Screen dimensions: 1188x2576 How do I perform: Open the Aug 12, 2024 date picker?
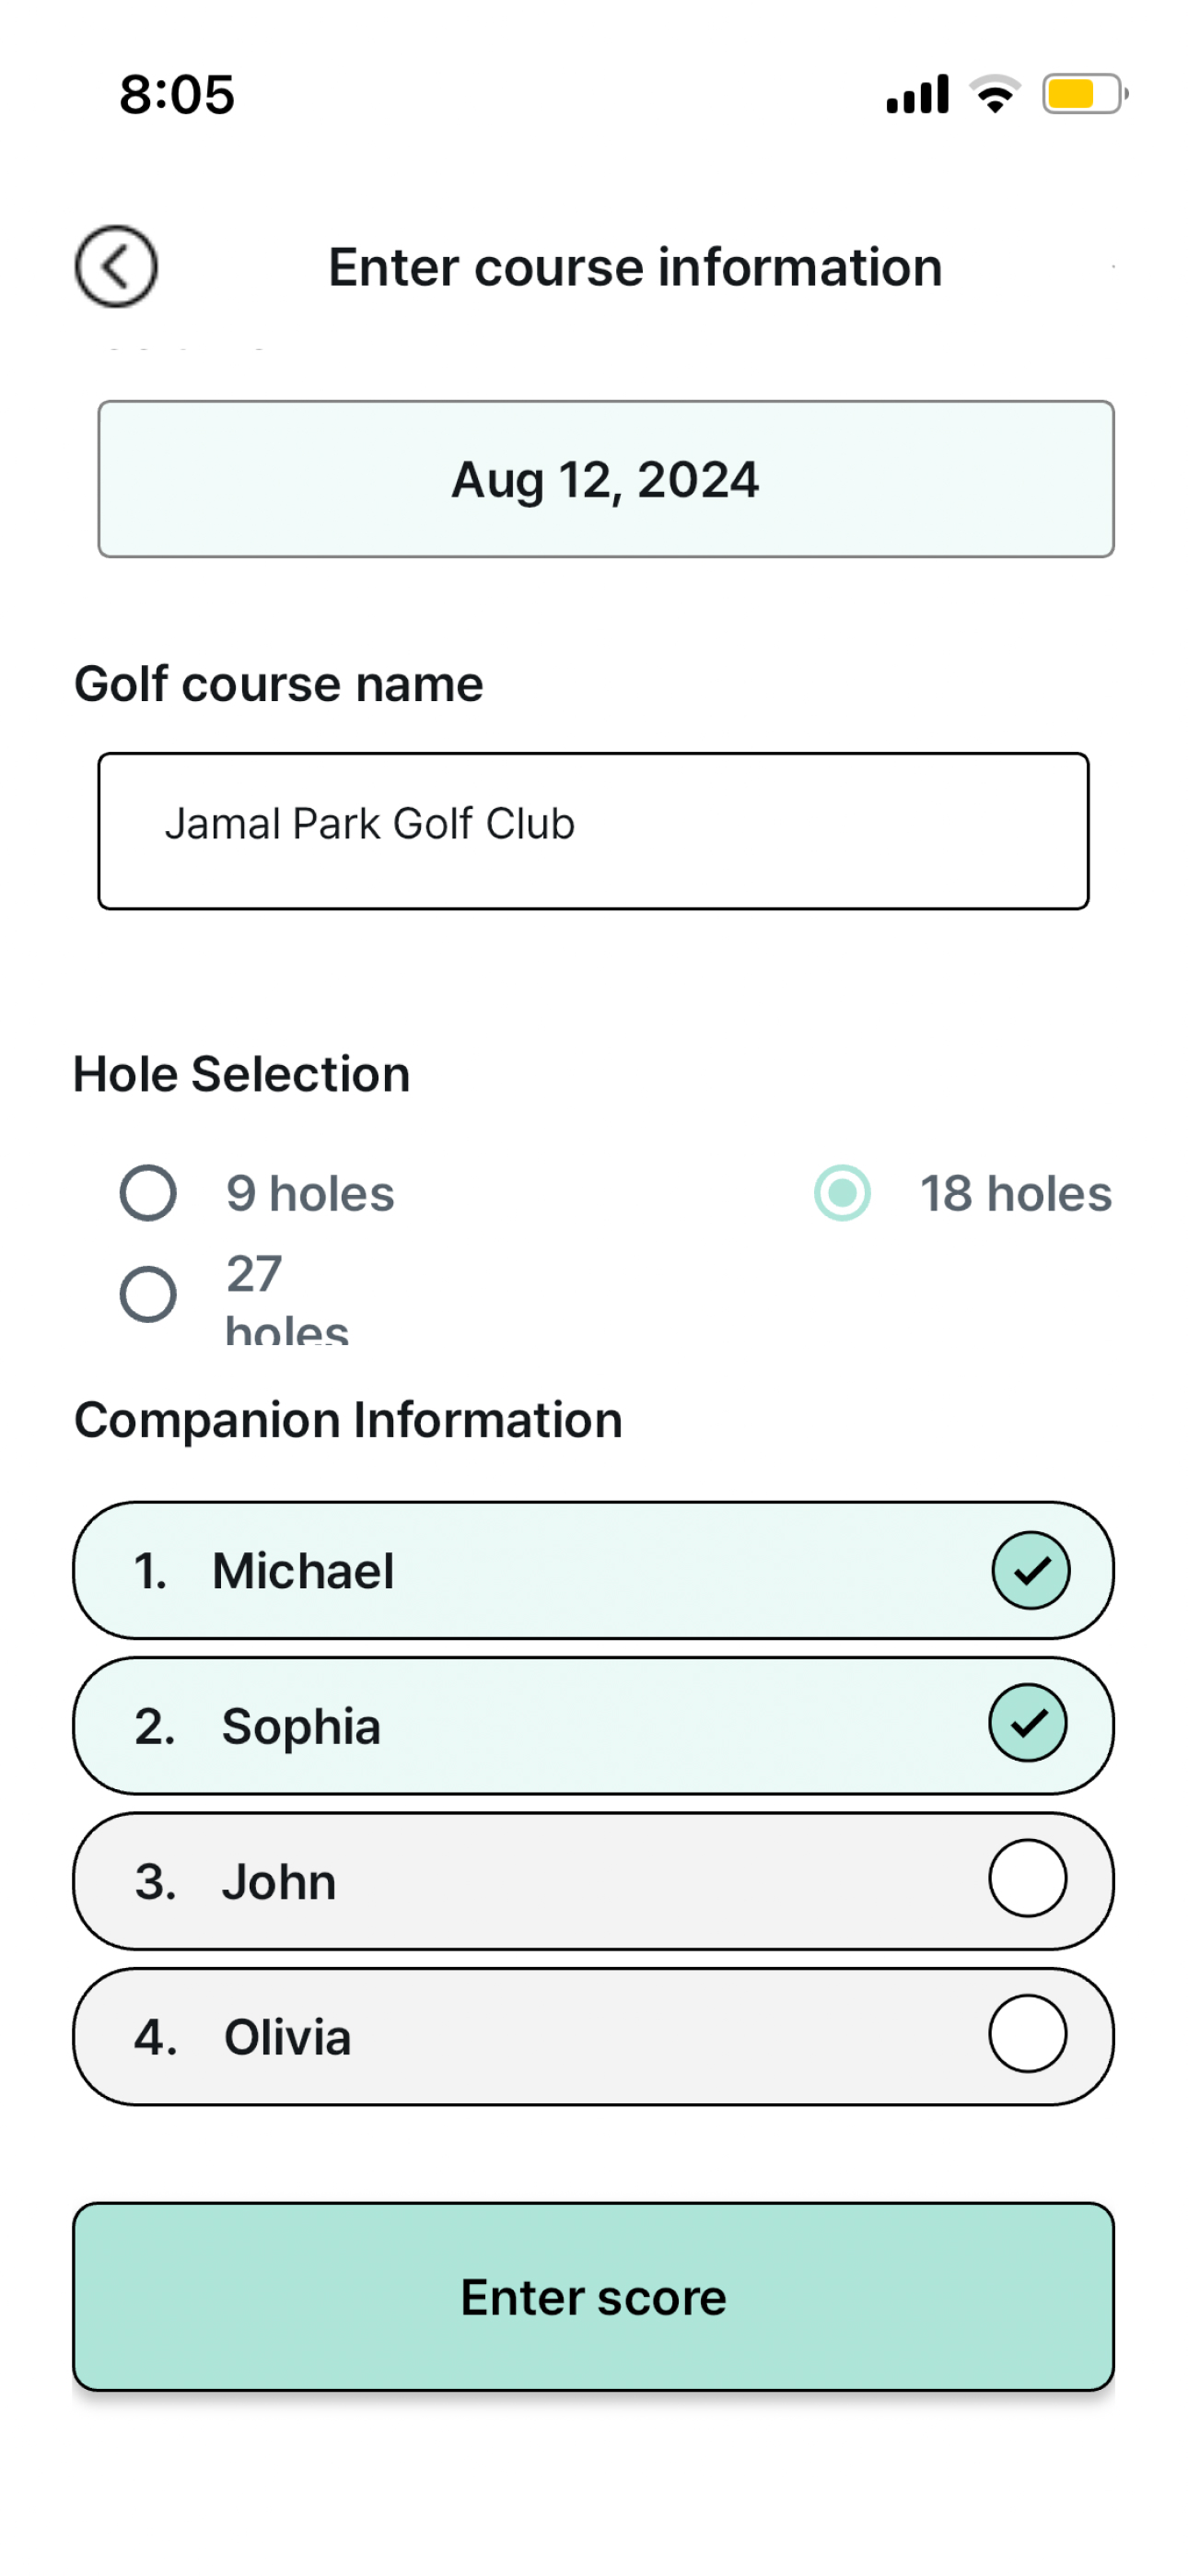click(x=606, y=479)
